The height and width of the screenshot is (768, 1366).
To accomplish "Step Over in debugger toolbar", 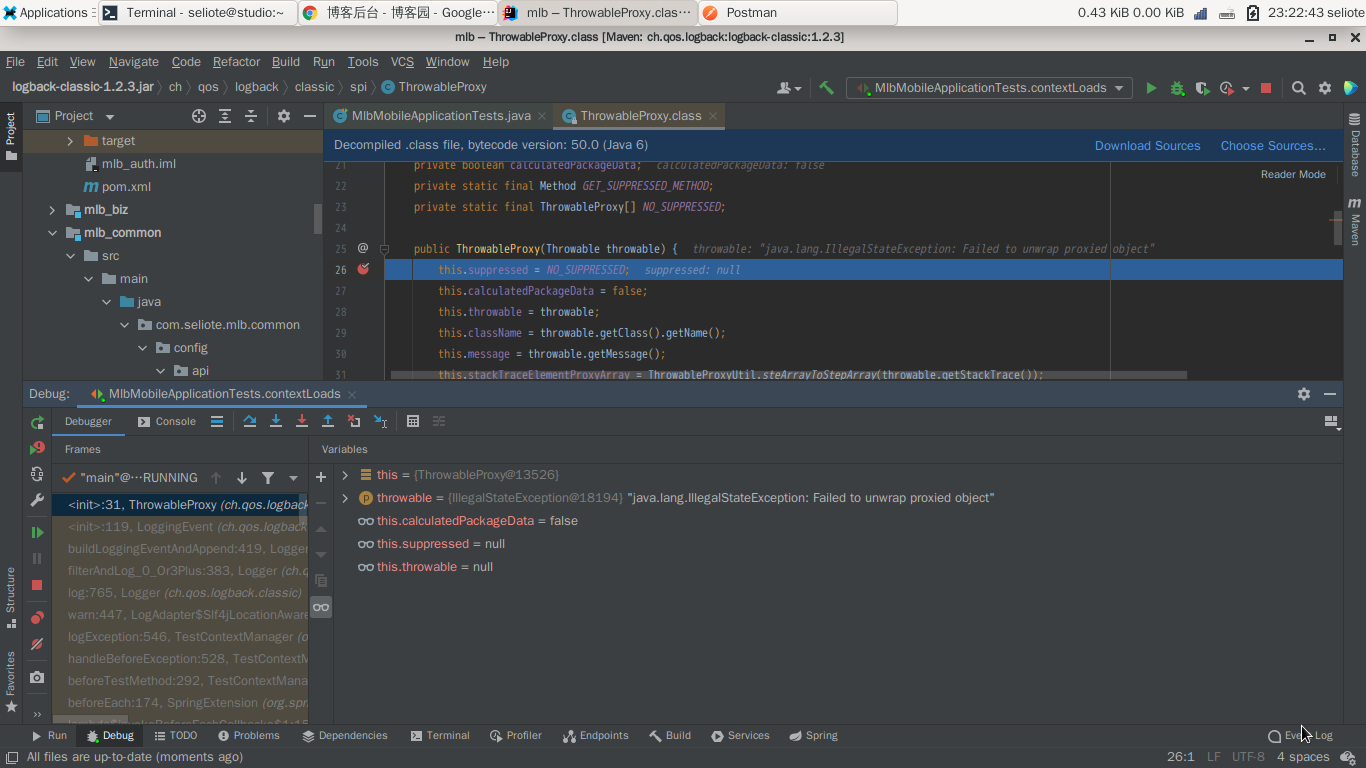I will [250, 421].
